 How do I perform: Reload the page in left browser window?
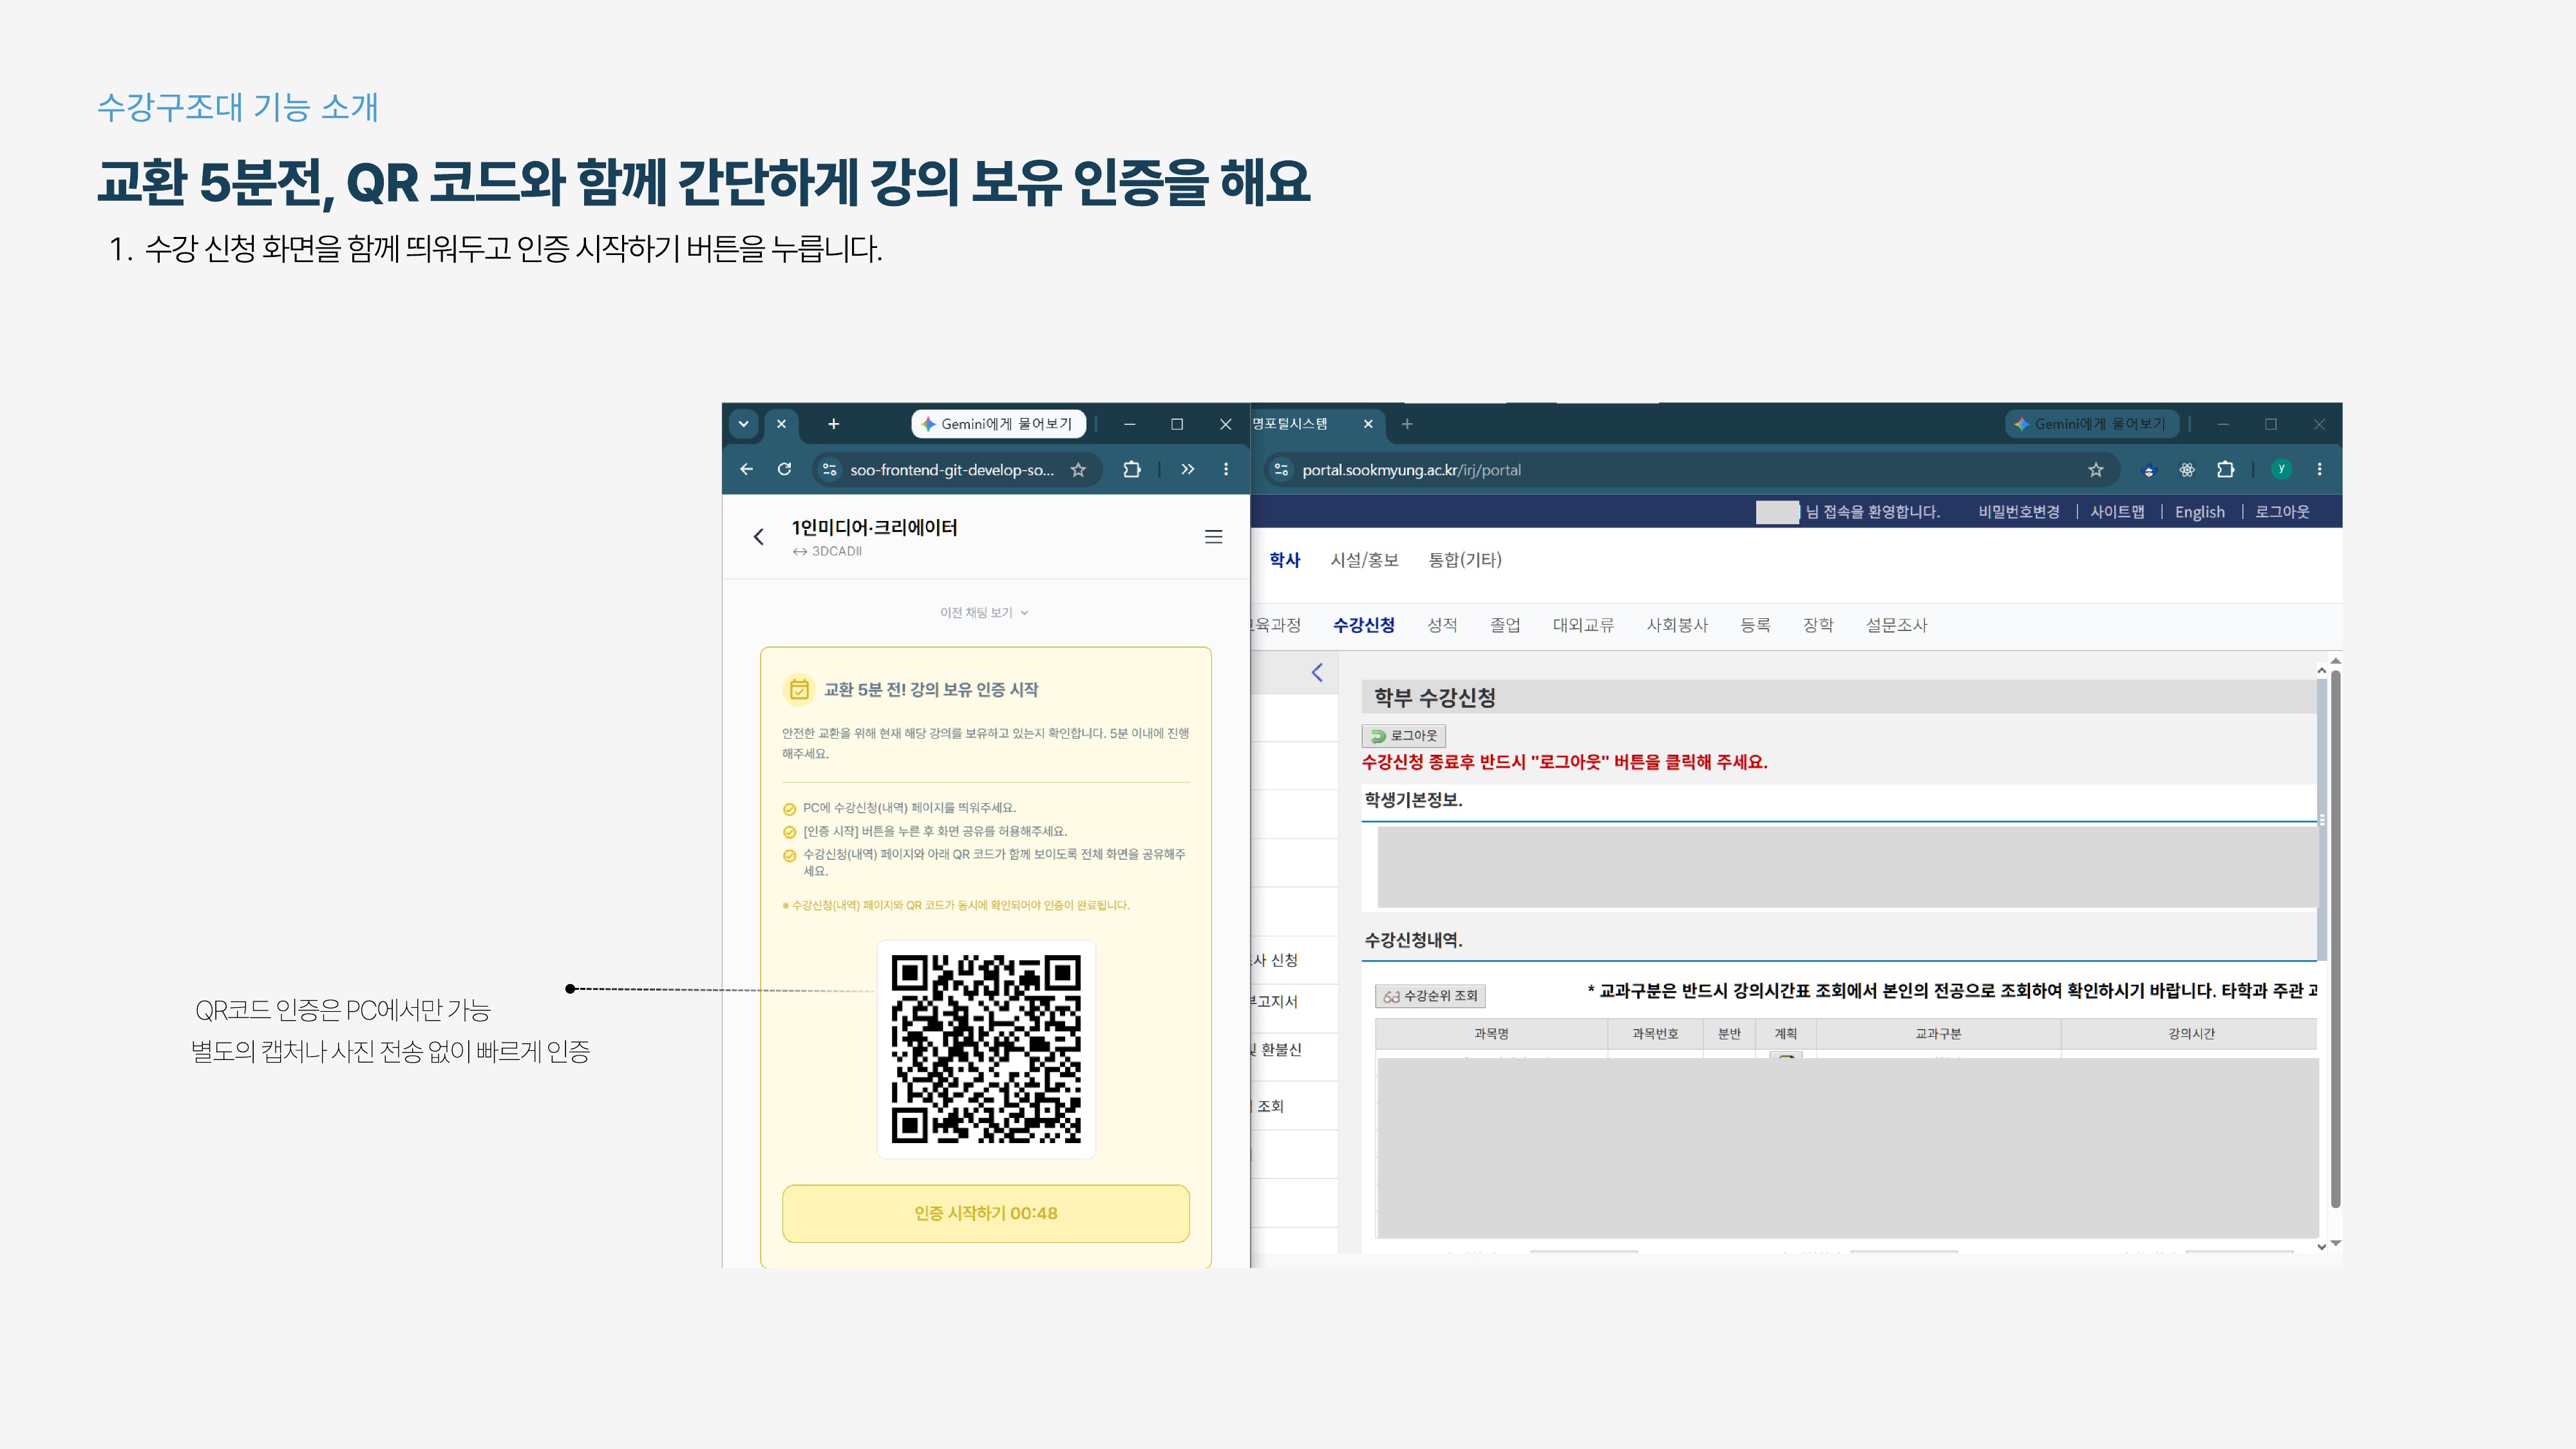[x=784, y=469]
